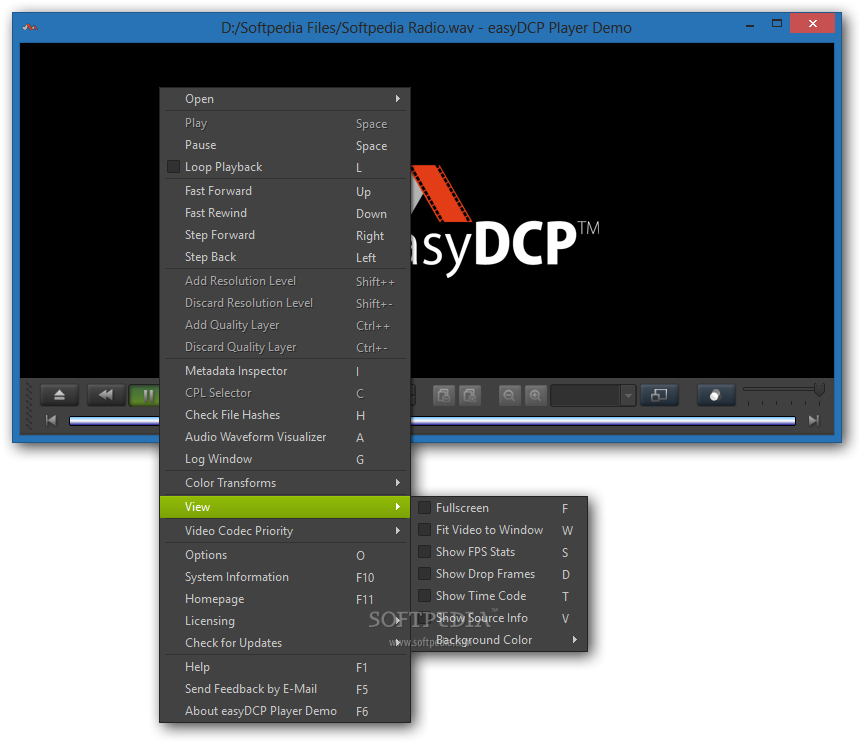
Task: Click the fit-to-window toolbar button
Action: [x=659, y=395]
